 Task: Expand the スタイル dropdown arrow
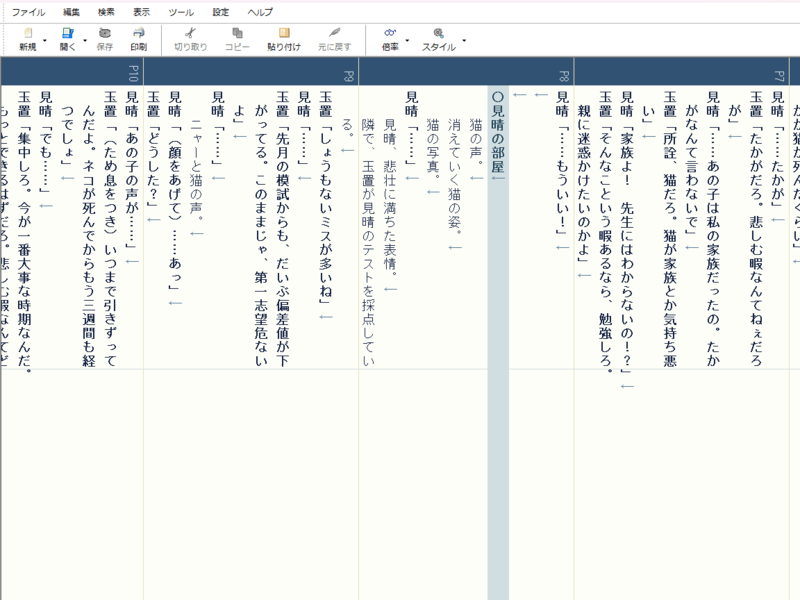(x=463, y=41)
